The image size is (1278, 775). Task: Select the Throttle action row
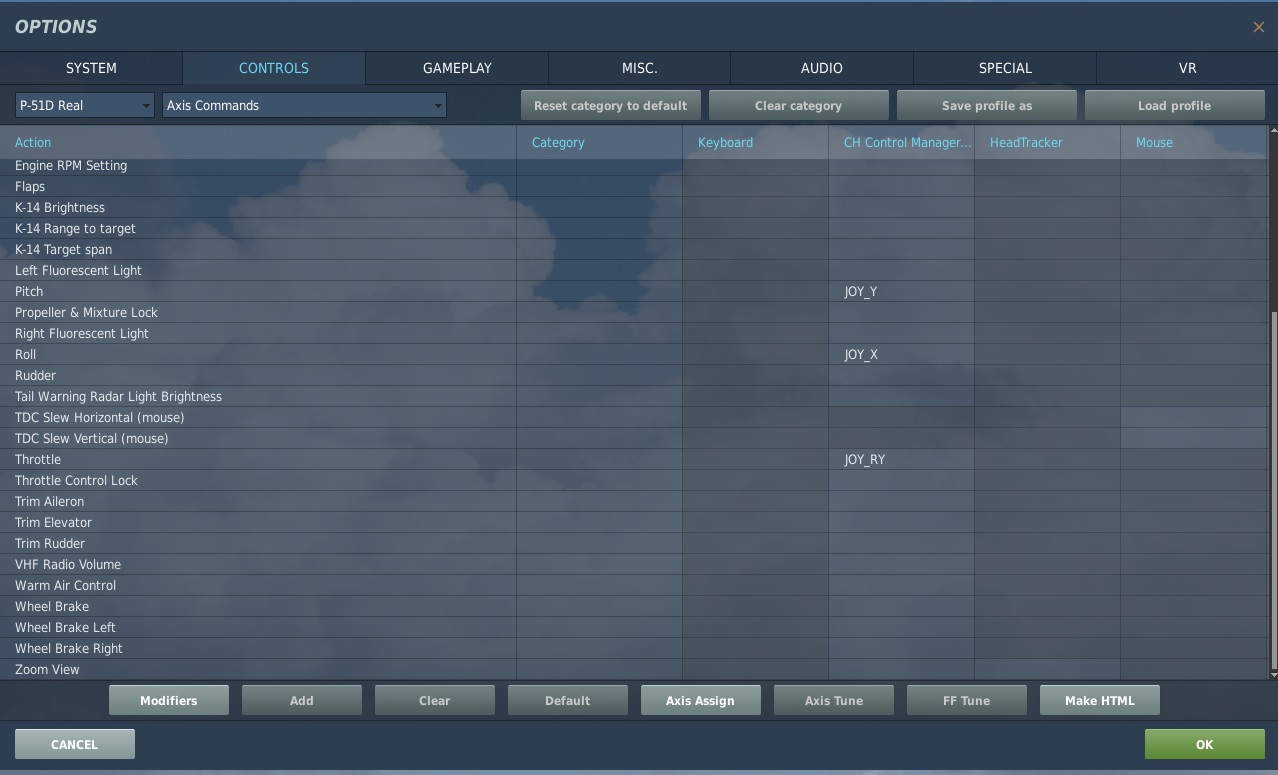pos(633,459)
